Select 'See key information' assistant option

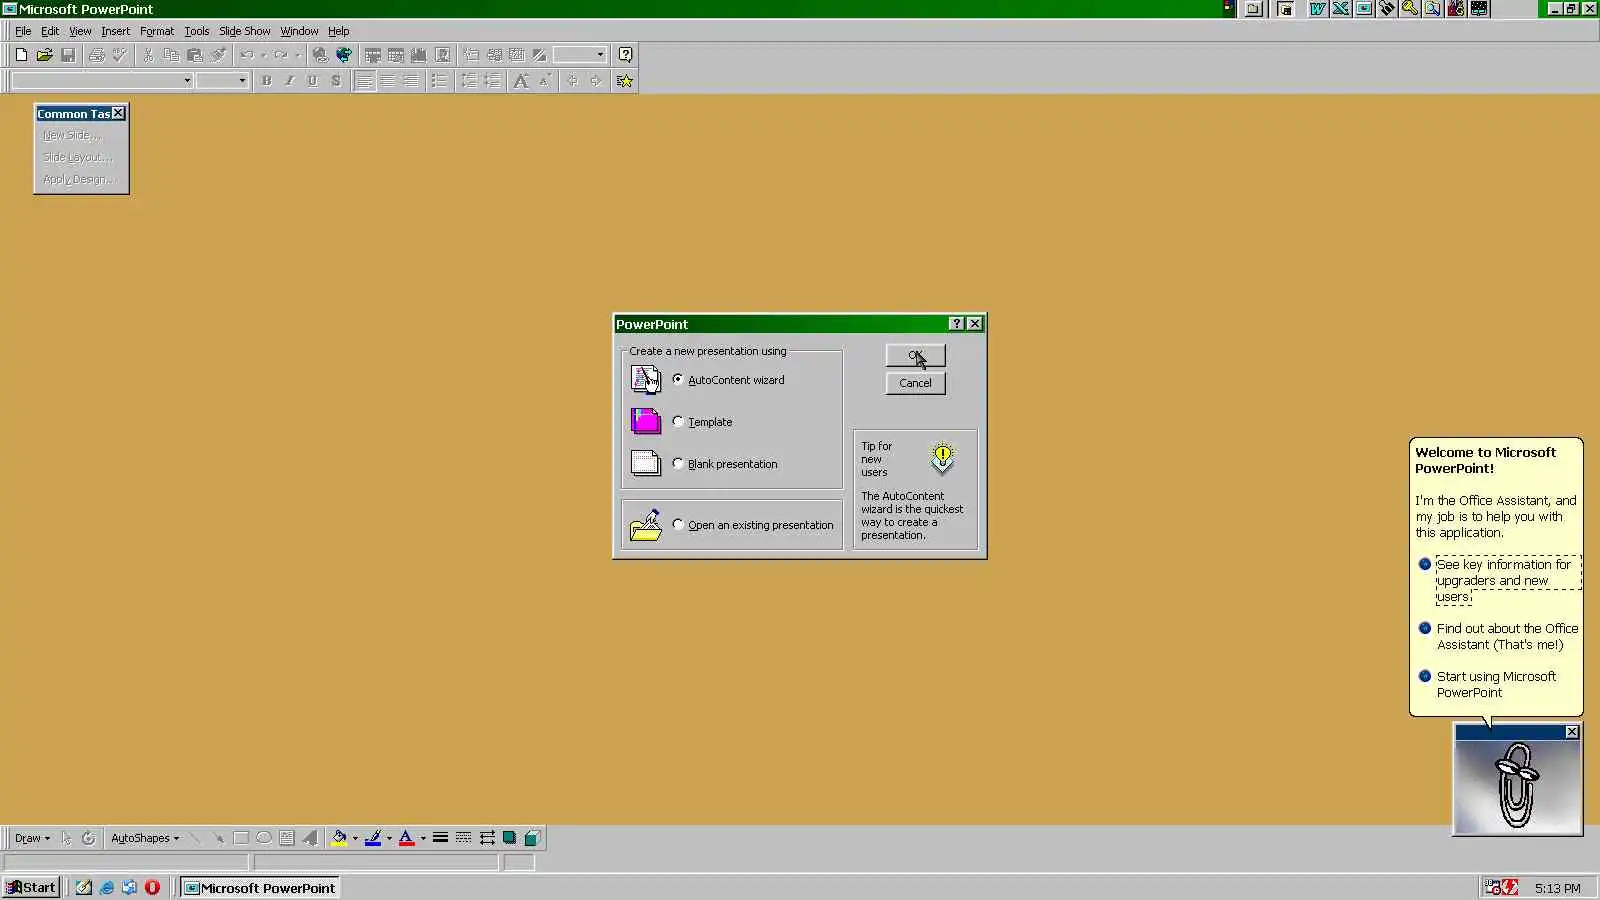[1508, 580]
